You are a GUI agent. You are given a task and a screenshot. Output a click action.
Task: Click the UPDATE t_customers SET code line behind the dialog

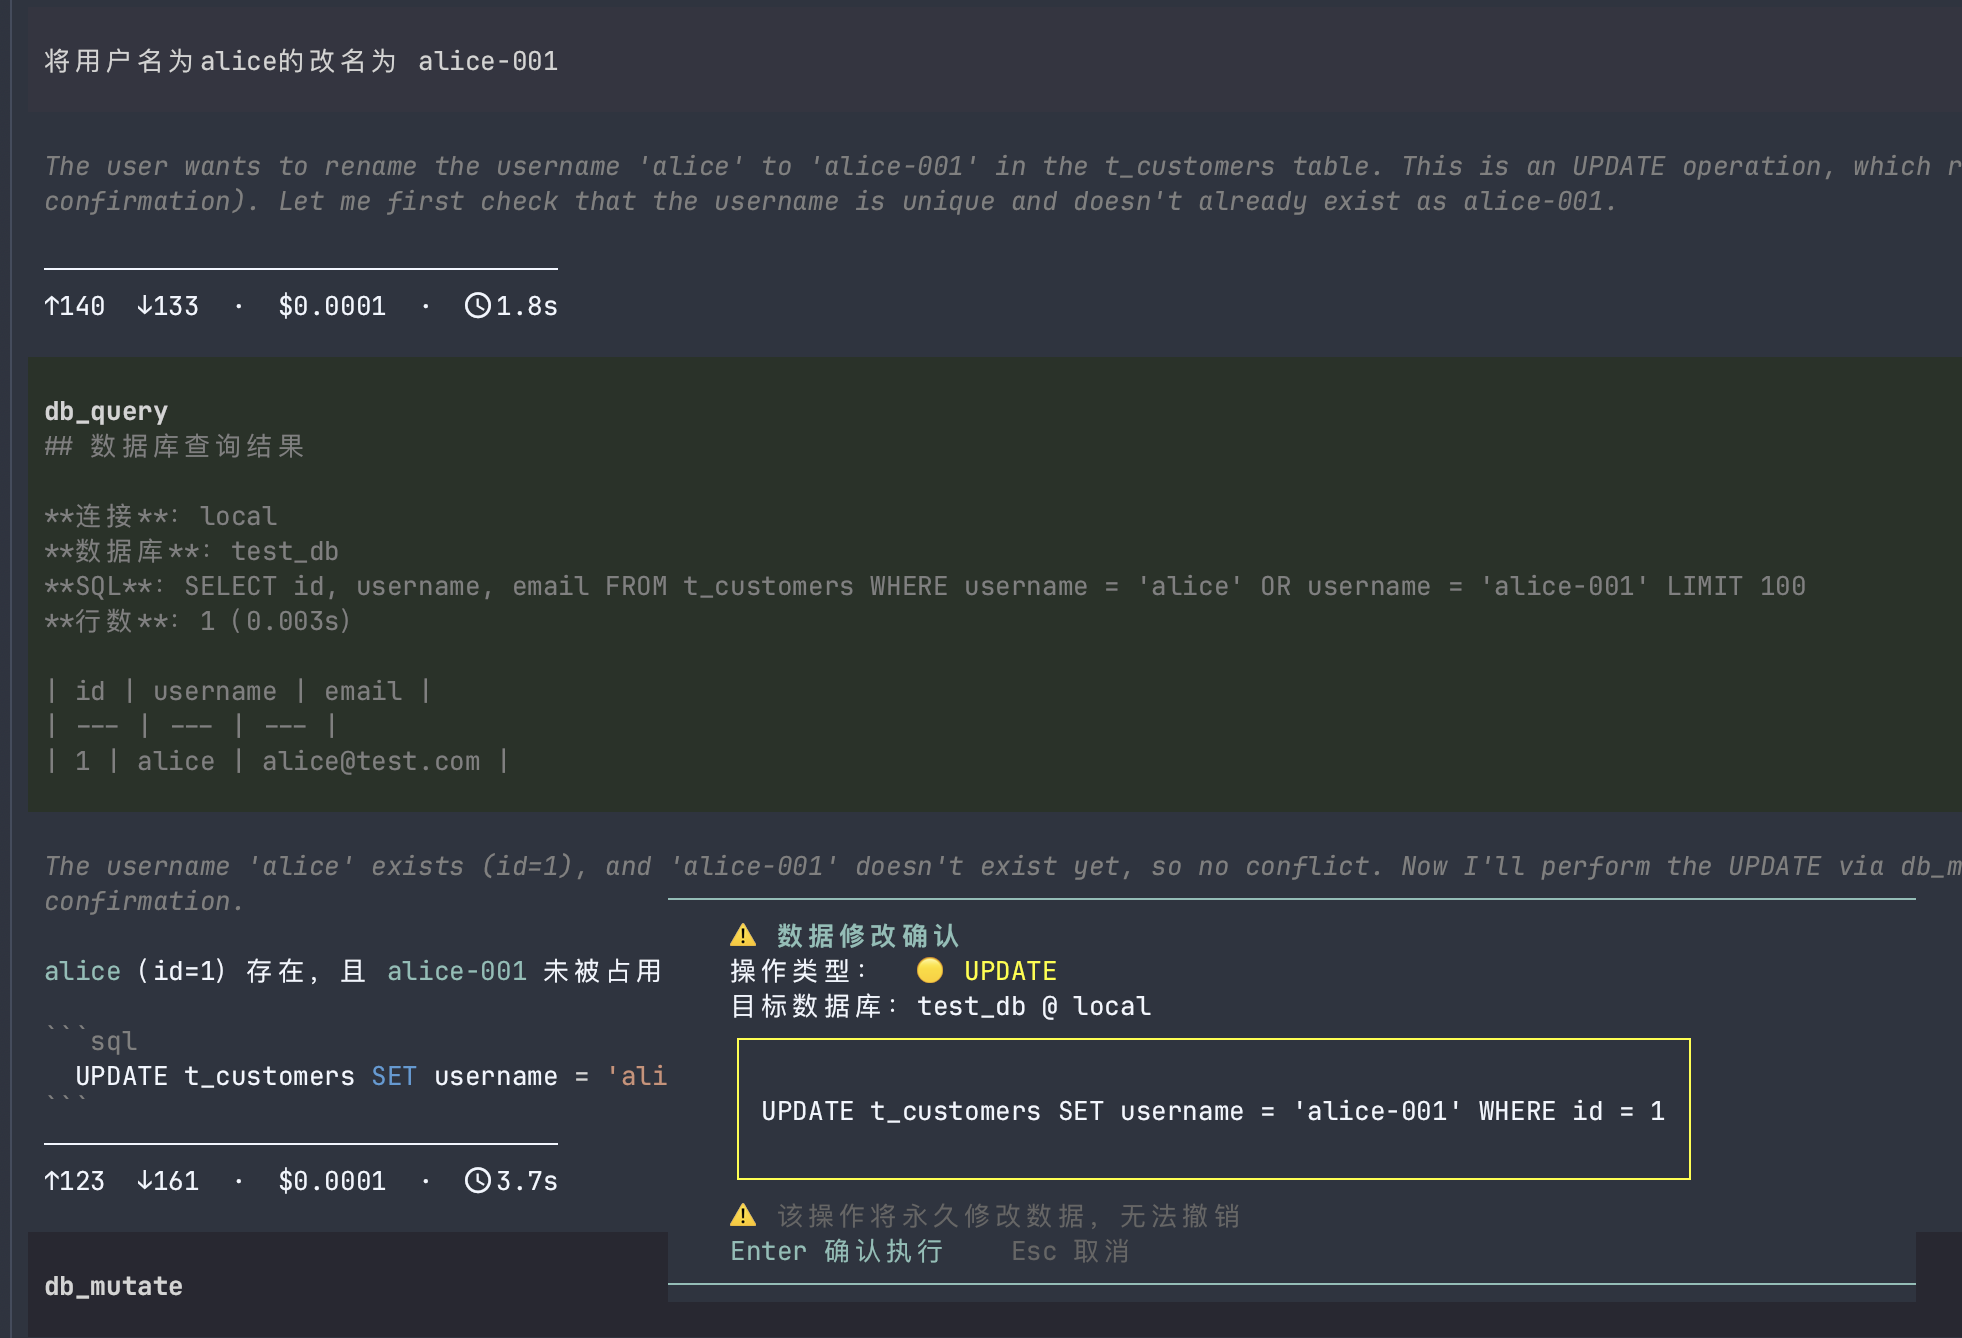(x=371, y=1076)
